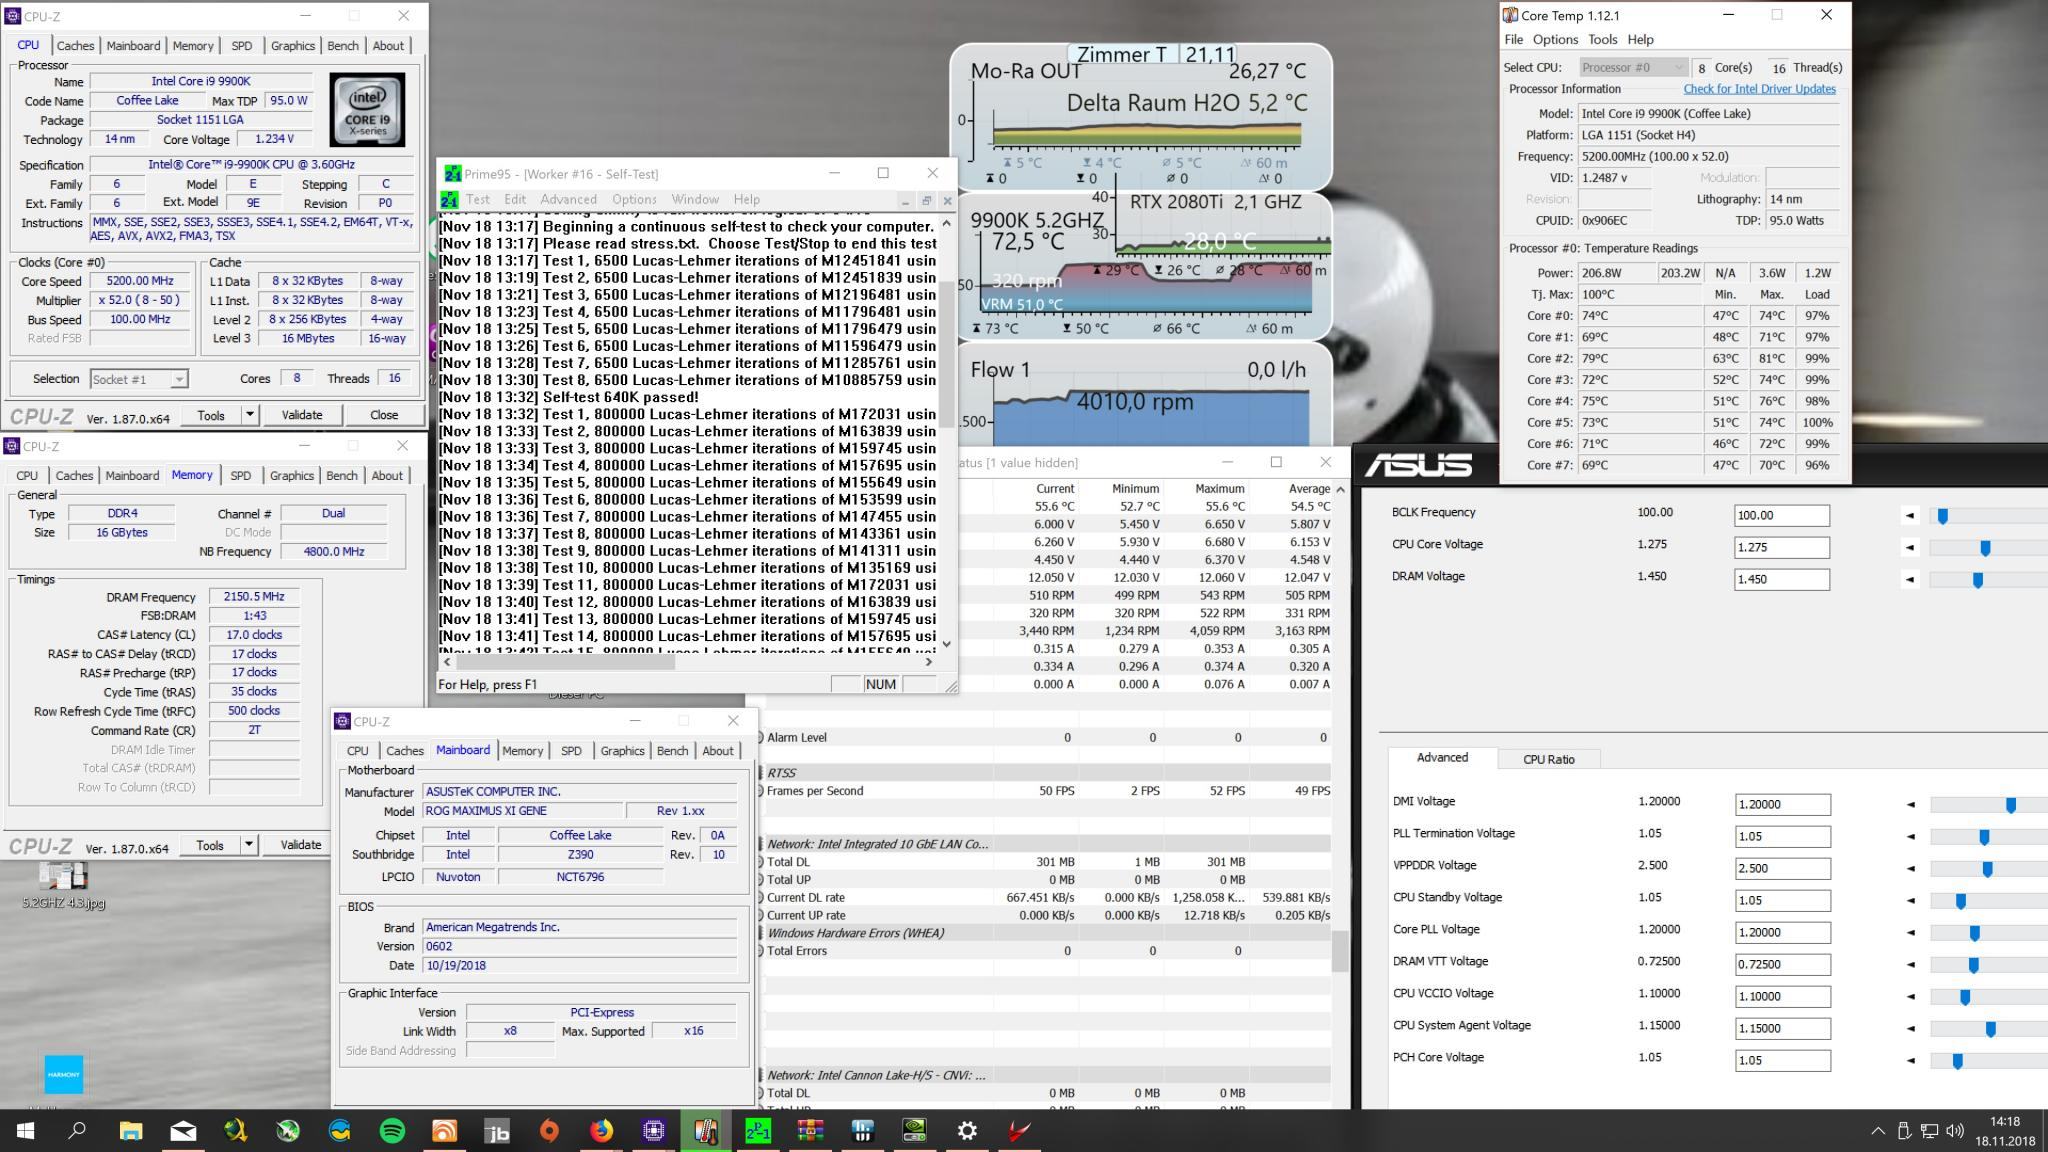This screenshot has width=2048, height=1152.
Task: Click the Close button in top CPU-Z window
Action: click(x=384, y=414)
